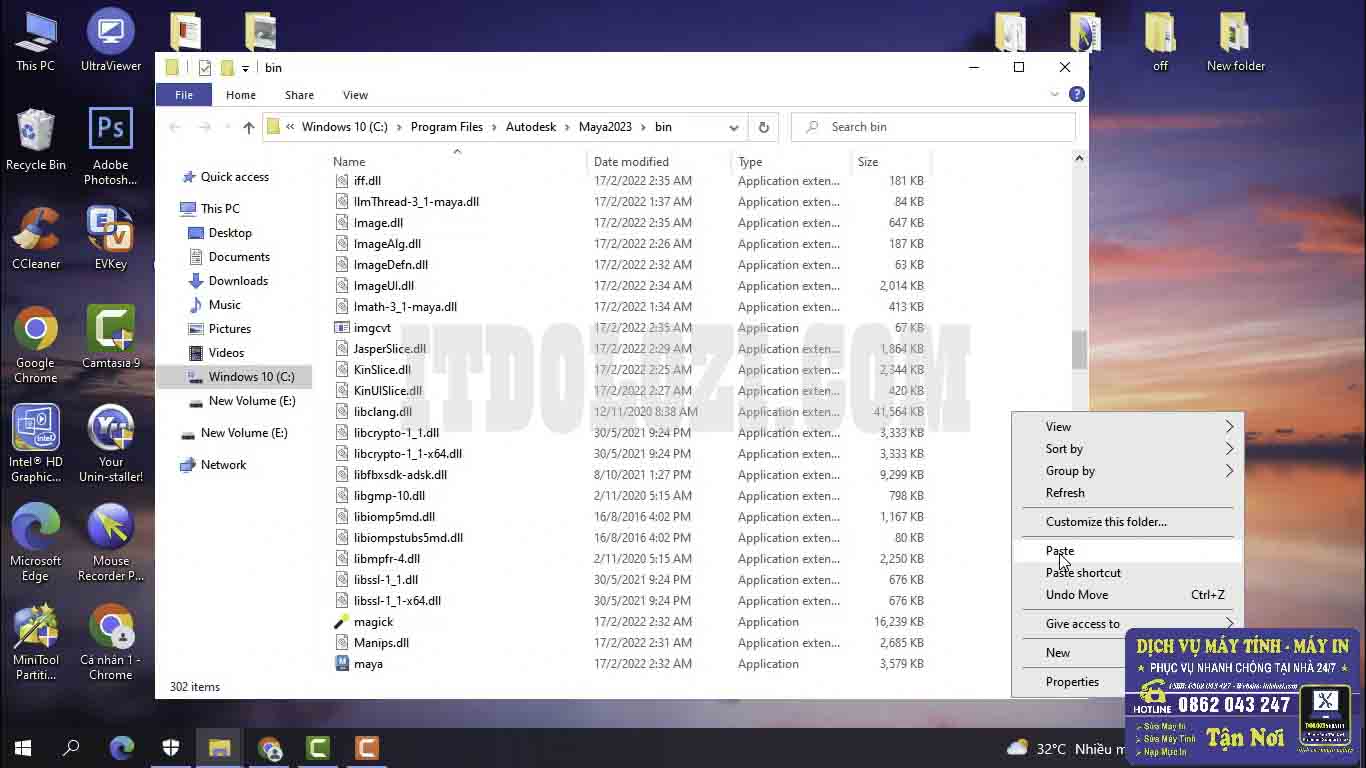Viewport: 1366px width, 768px height.
Task: Switch to the Share ribbon tab
Action: click(299, 94)
